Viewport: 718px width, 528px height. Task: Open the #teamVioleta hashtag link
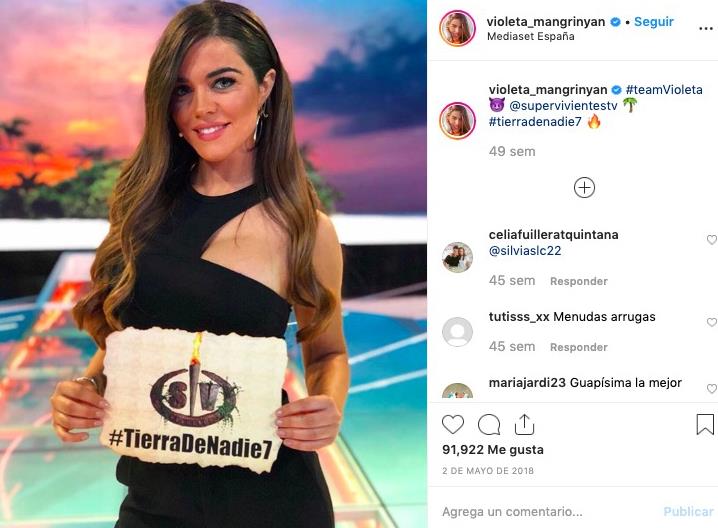(x=664, y=89)
